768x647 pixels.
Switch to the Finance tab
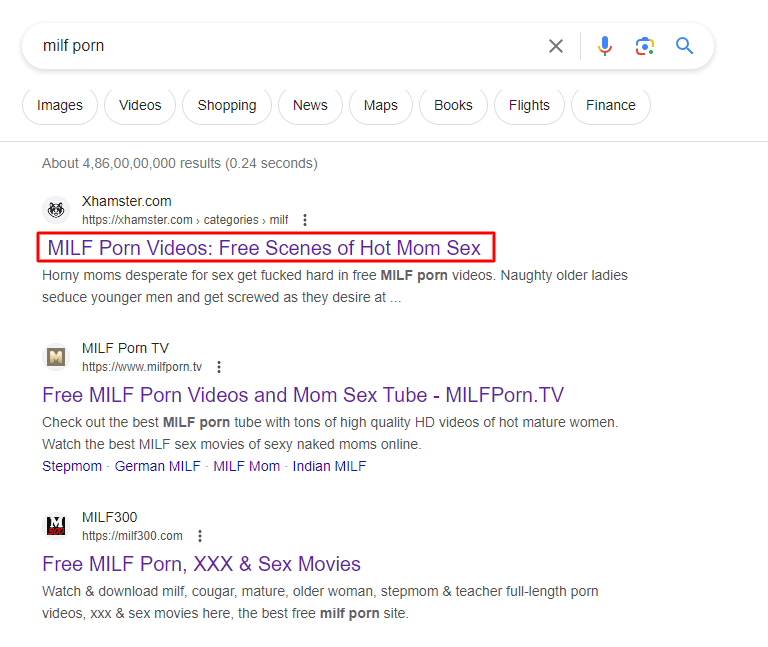pos(611,105)
